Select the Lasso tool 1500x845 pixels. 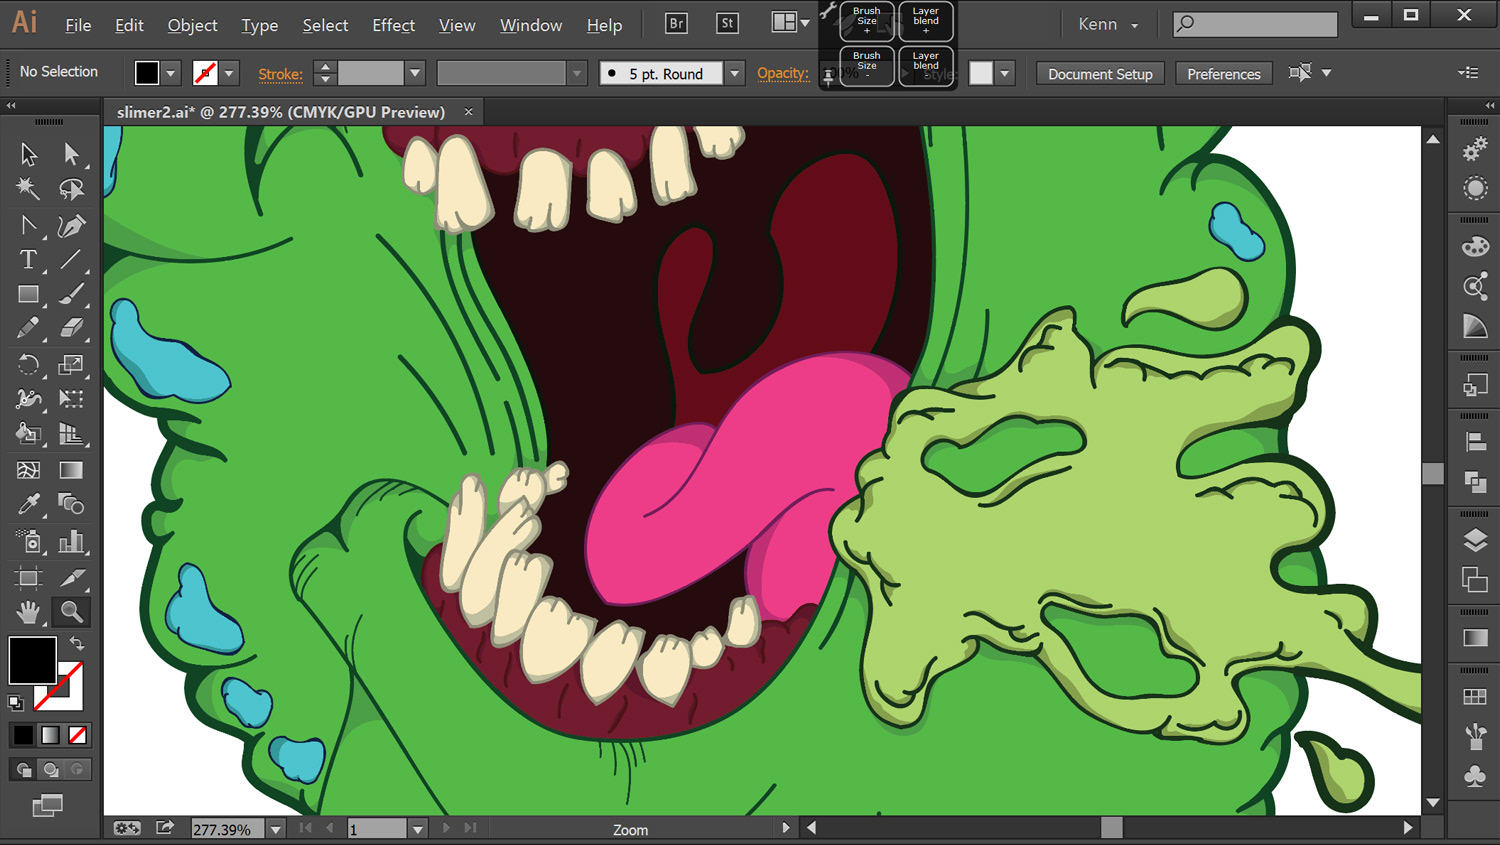(x=71, y=189)
